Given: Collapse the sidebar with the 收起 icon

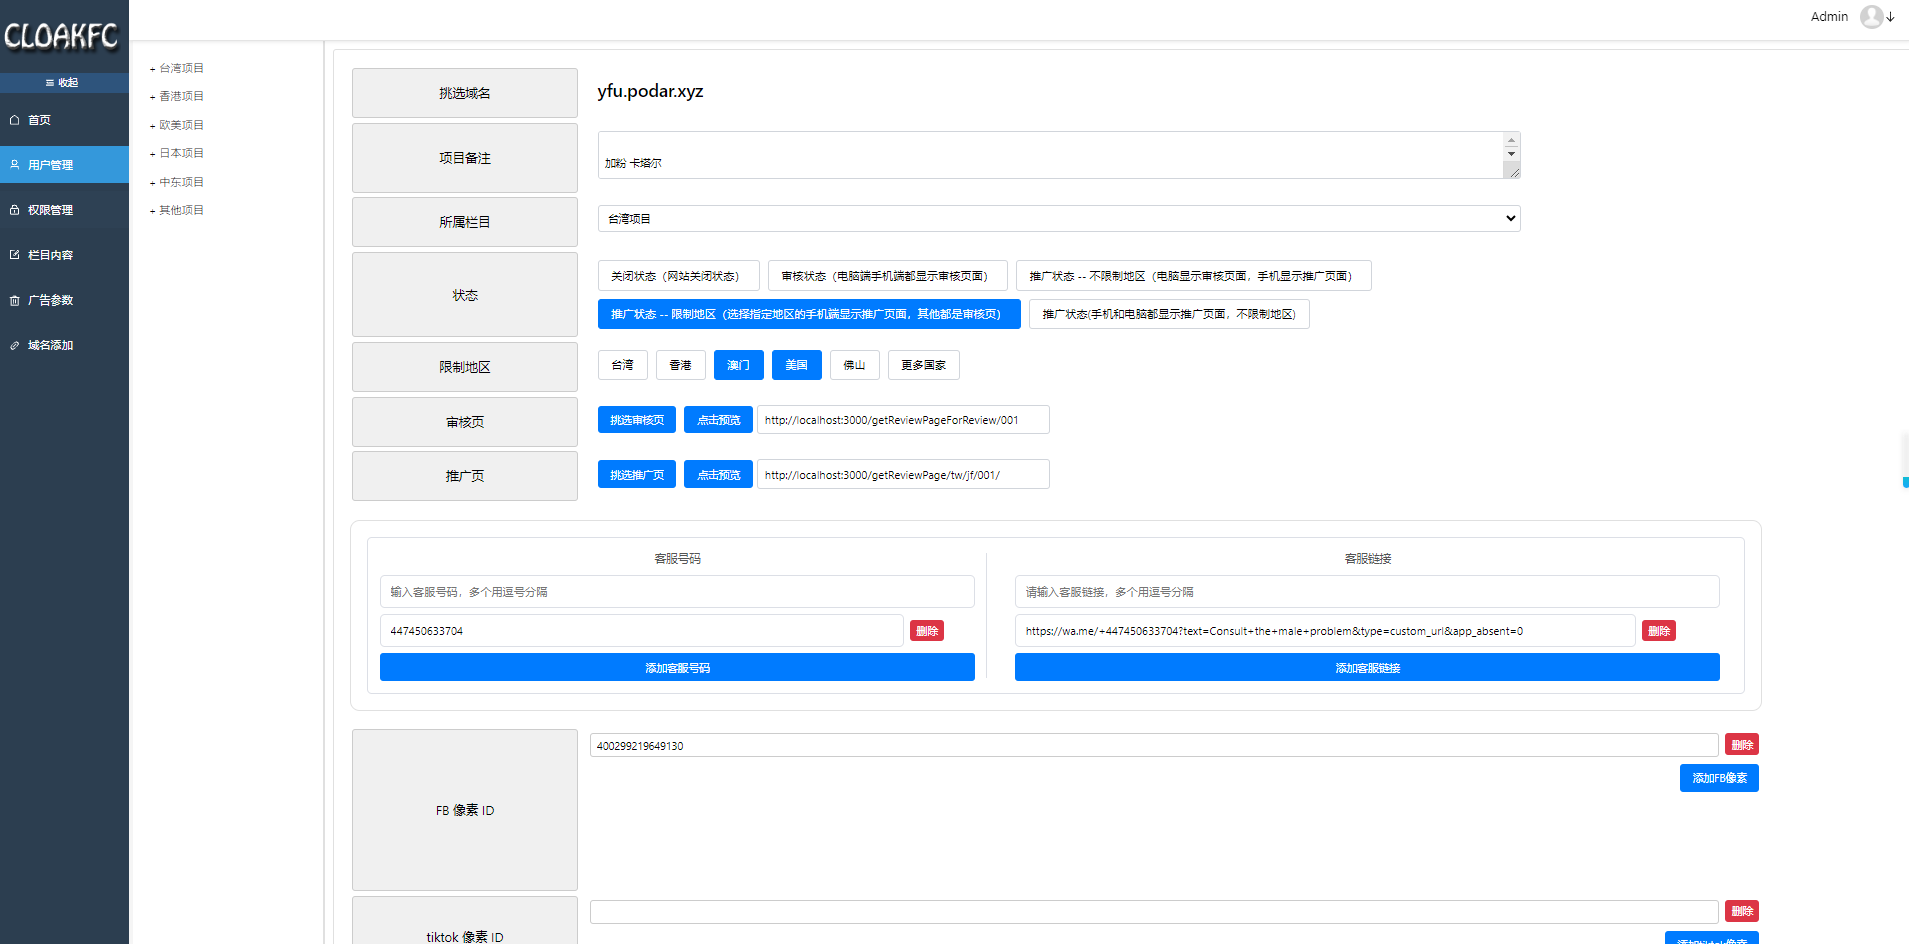Looking at the screenshot, I should [50, 83].
